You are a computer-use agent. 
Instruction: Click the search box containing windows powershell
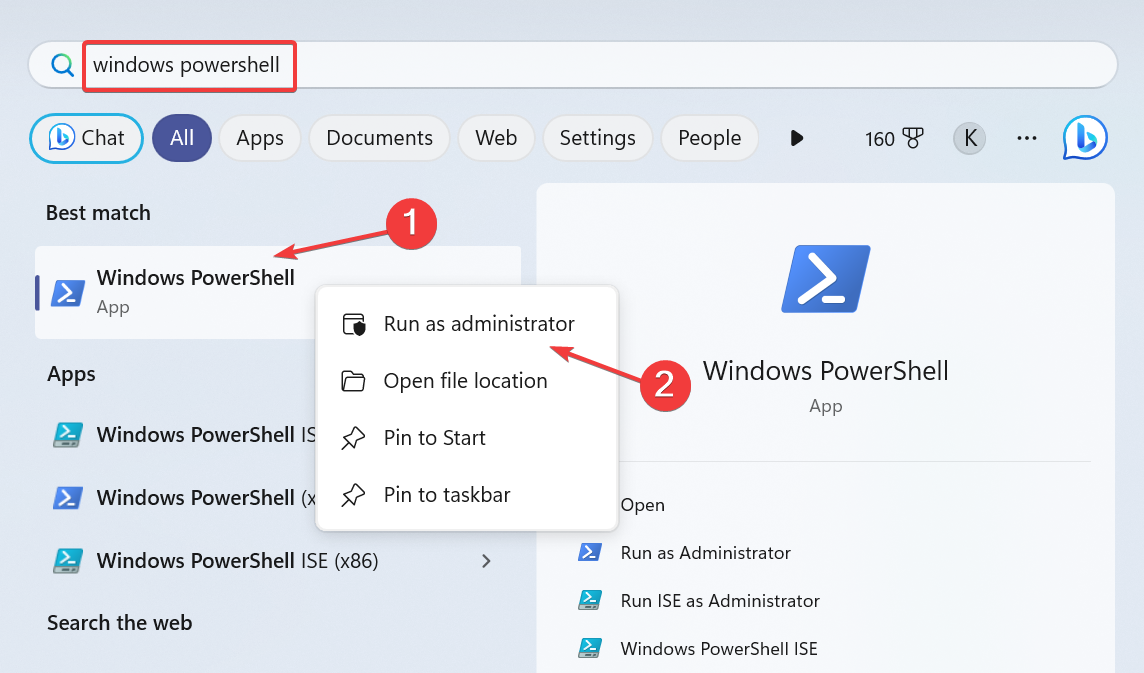point(600,65)
